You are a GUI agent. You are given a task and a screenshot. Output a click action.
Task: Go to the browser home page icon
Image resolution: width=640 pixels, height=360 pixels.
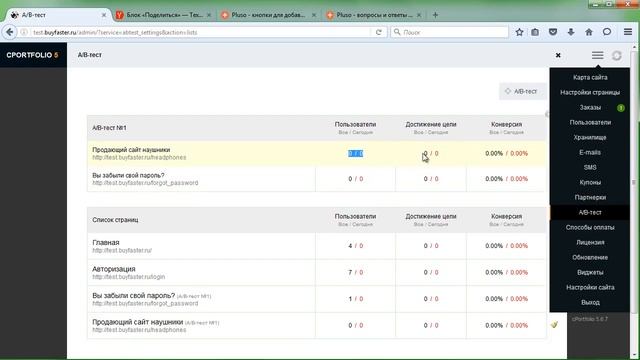tap(589, 32)
